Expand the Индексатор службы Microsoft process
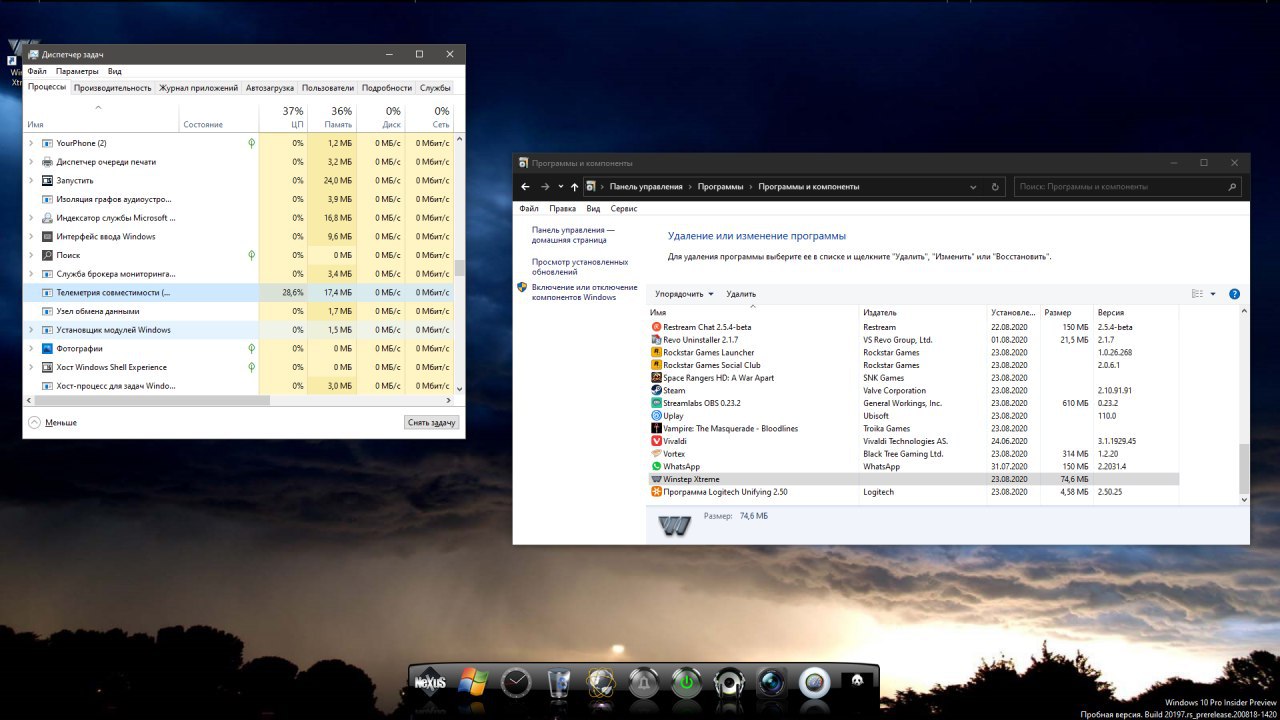The height and width of the screenshot is (720, 1280). [x=31, y=218]
